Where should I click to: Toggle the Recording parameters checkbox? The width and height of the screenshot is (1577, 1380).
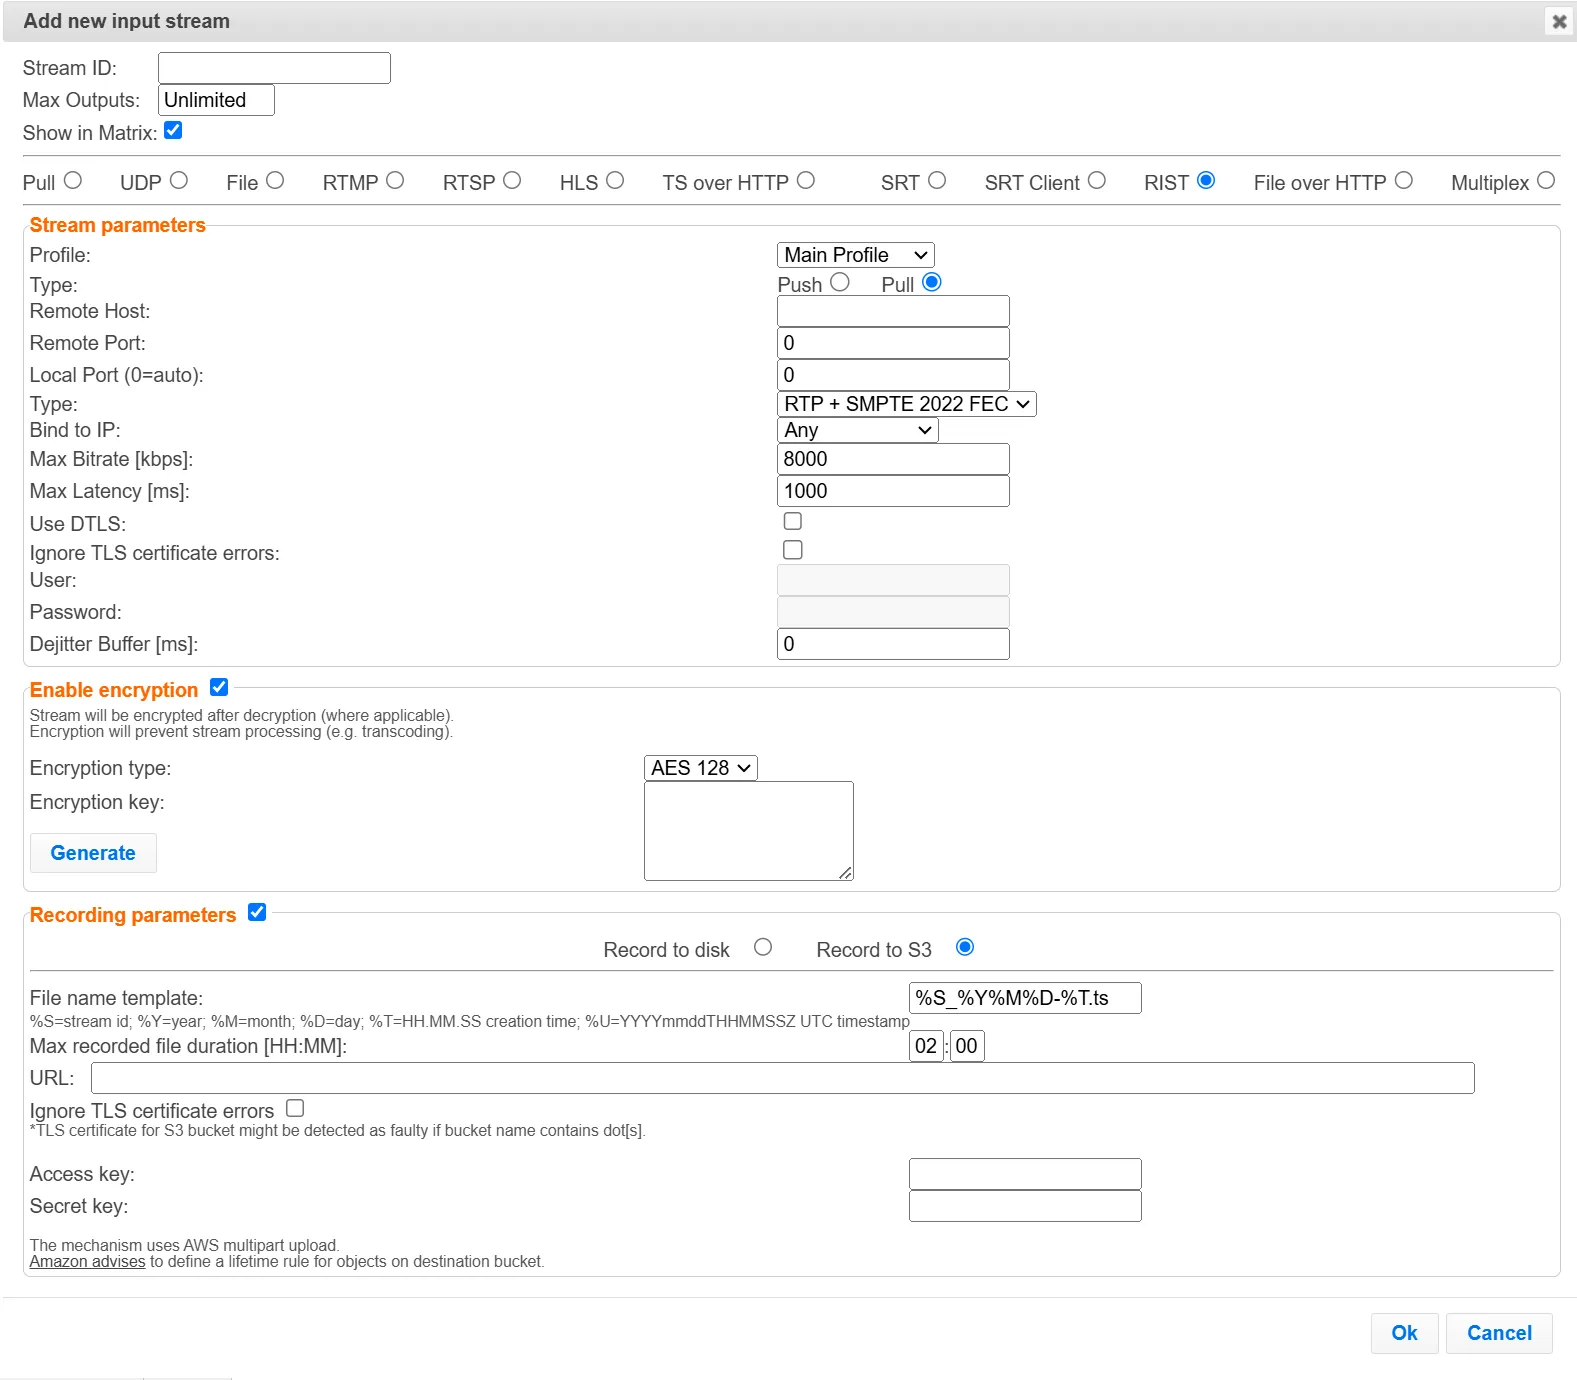click(257, 912)
